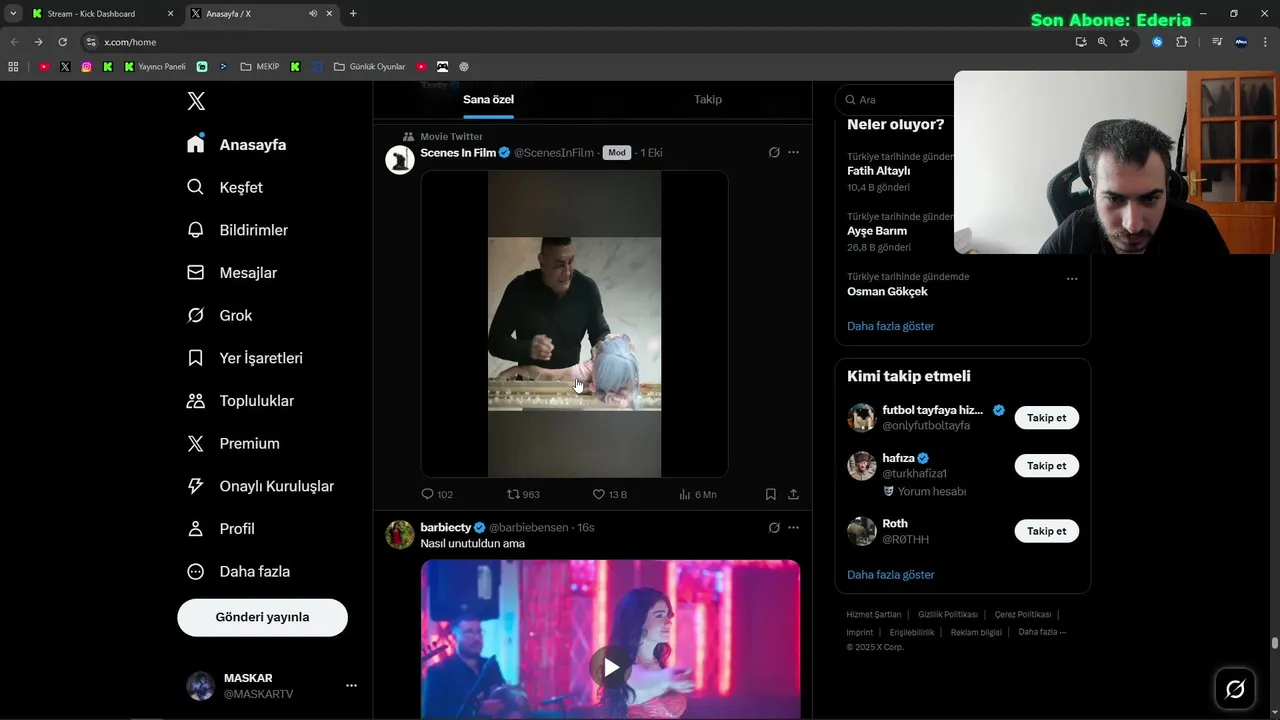Open MASKAR account menu ellipsis
Screen dimensions: 1280x720
click(351, 685)
